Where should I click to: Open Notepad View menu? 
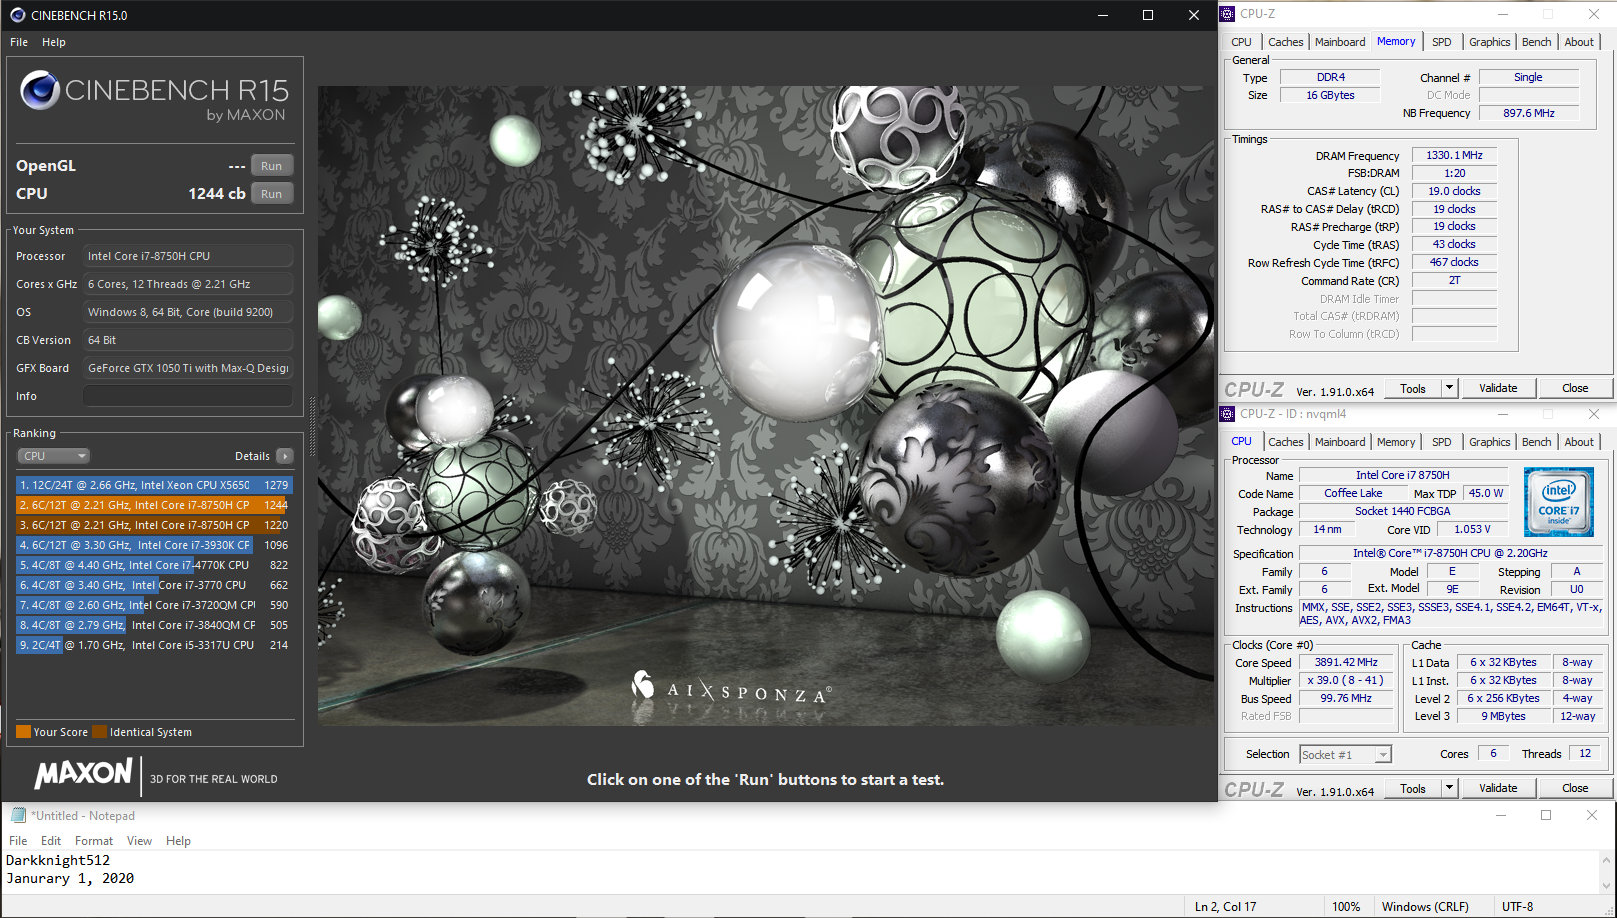pos(139,841)
